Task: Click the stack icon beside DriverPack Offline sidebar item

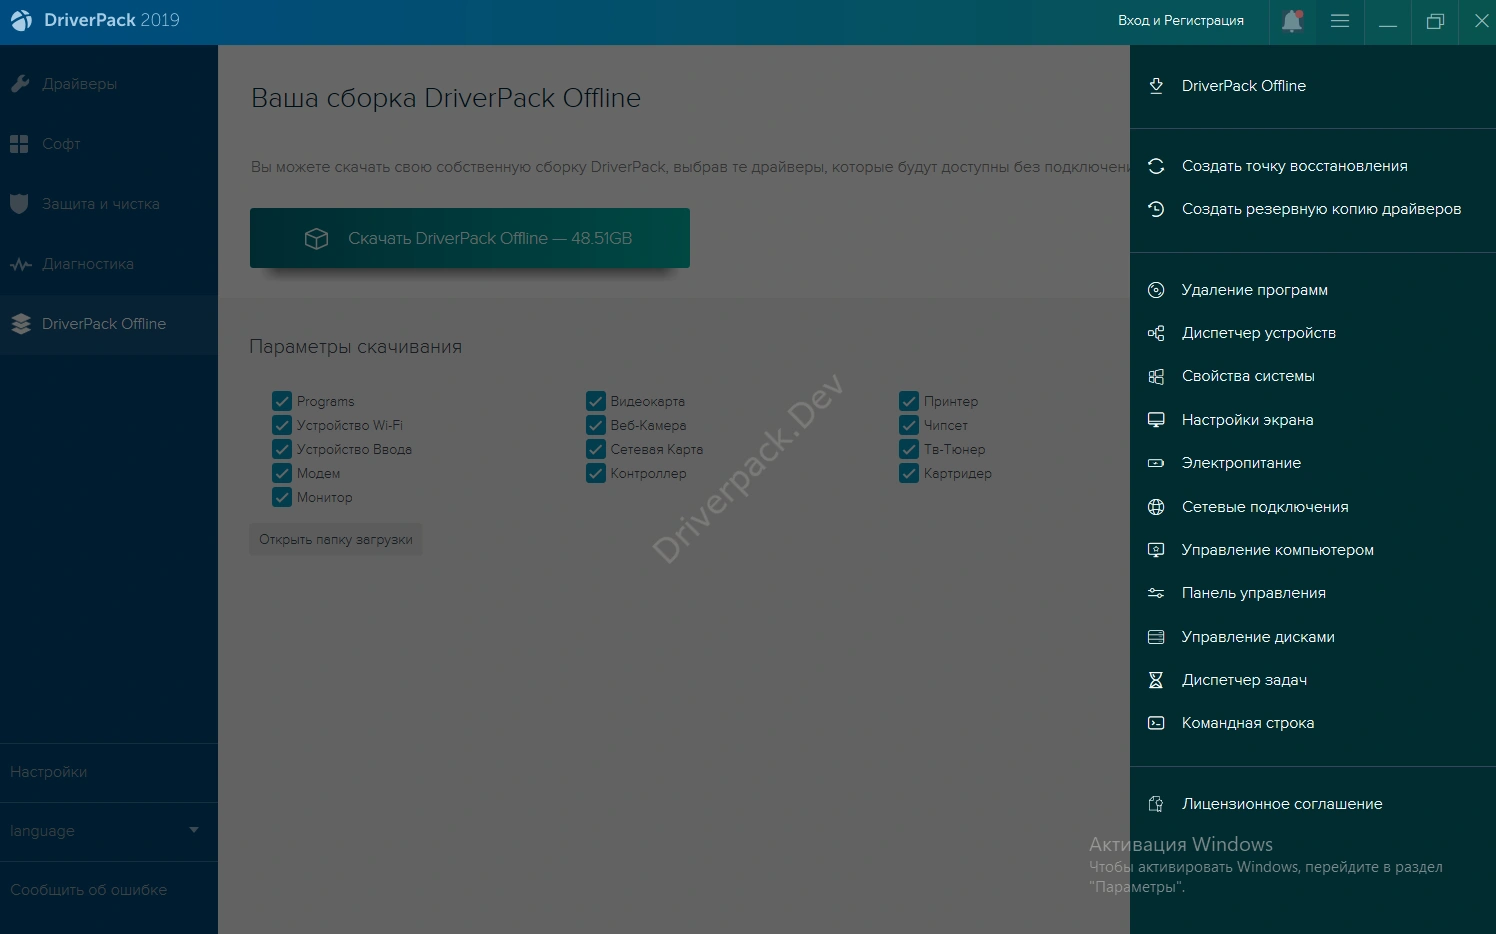Action: point(20,324)
